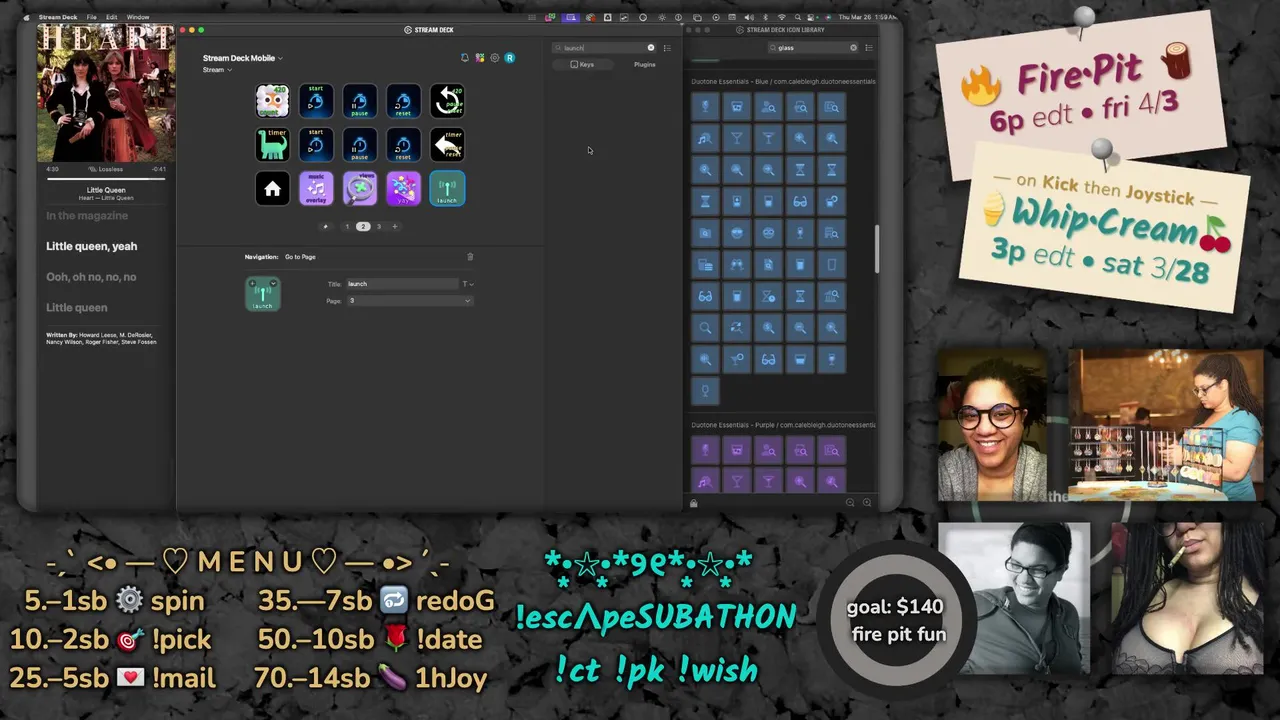
Task: Open Stream Deck notifications bell
Action: point(464,58)
